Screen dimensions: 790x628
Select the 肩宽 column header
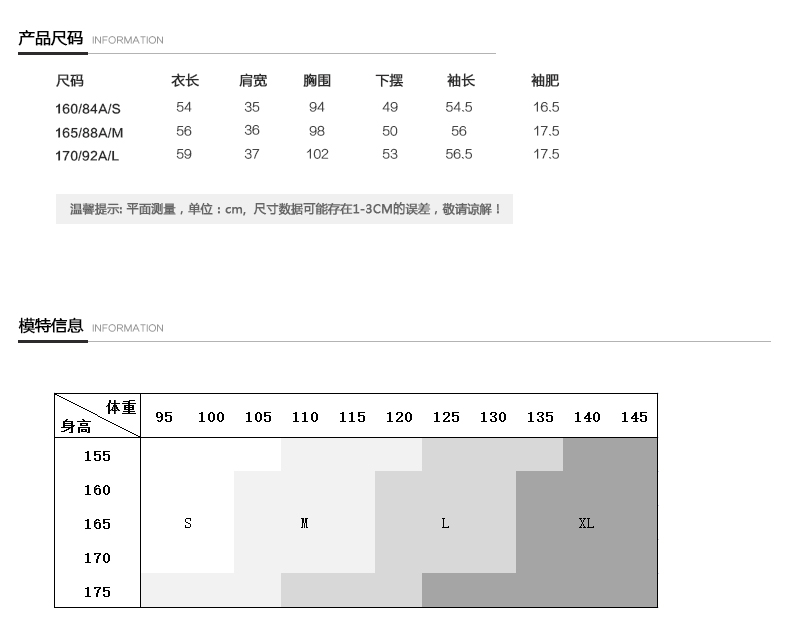coord(253,81)
